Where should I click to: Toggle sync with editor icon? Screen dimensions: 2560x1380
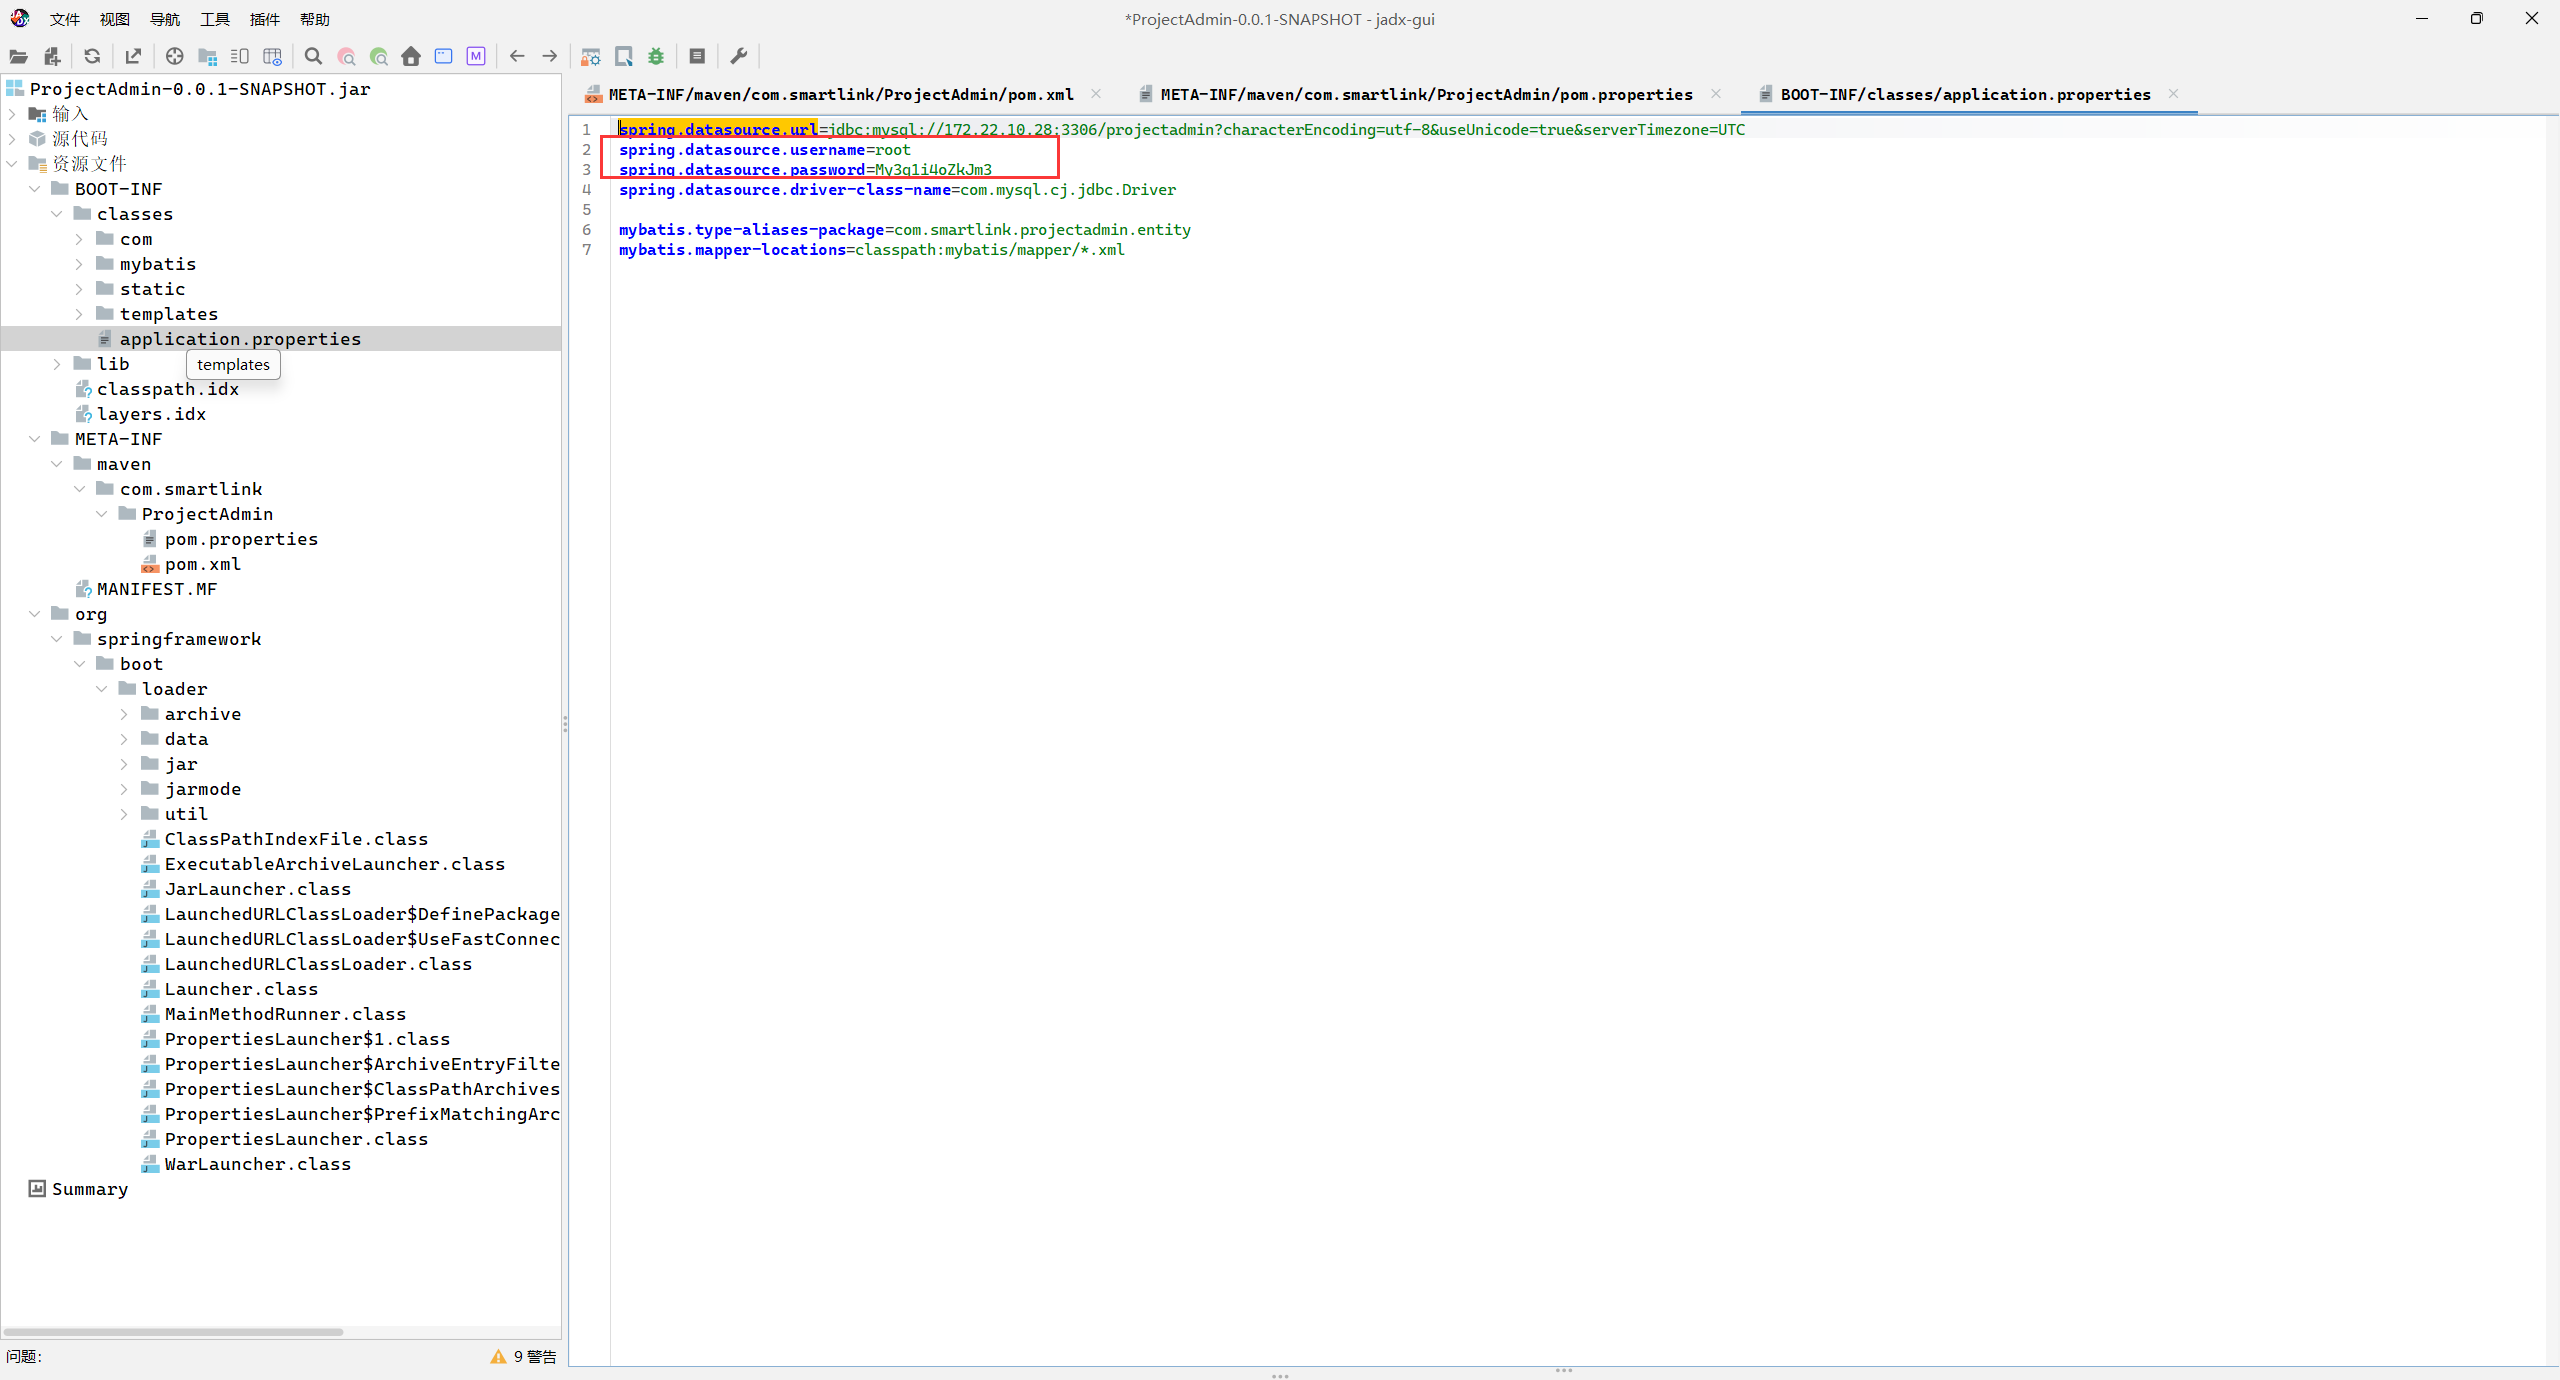174,56
